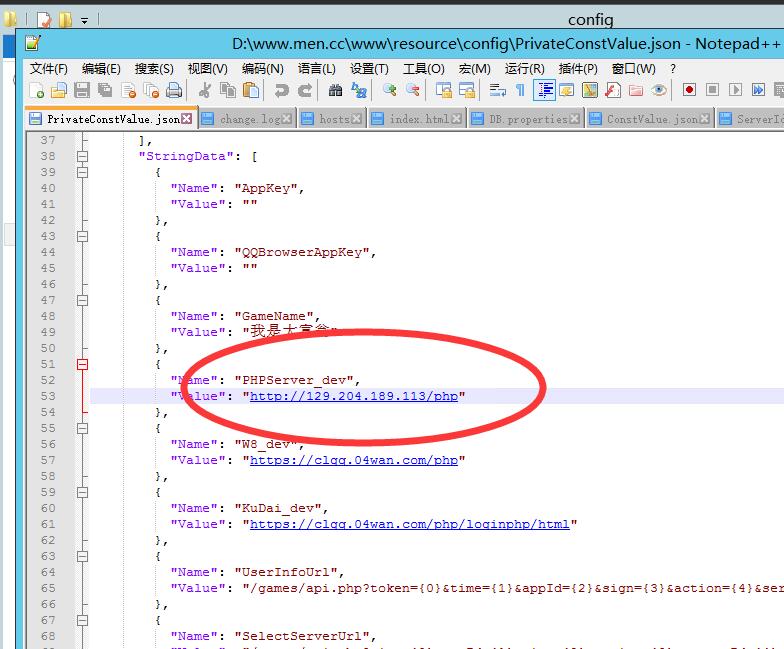Open the 插件(P) menu
The width and height of the screenshot is (784, 649).
click(x=578, y=68)
